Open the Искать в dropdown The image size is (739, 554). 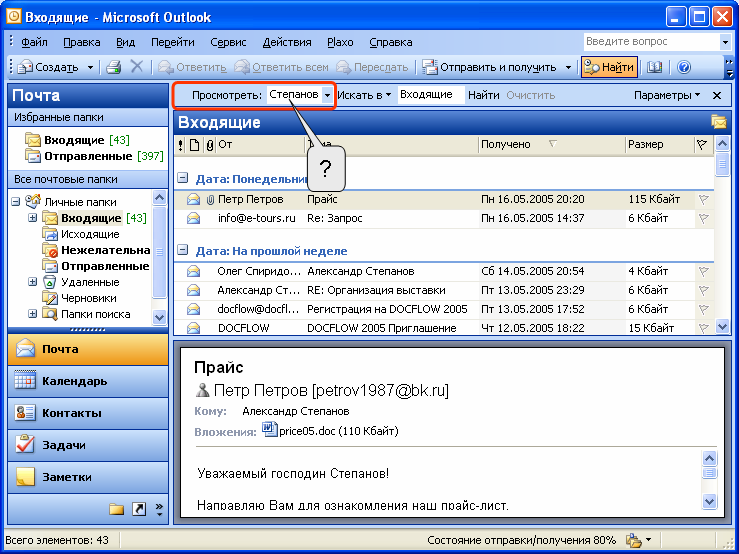click(x=364, y=95)
